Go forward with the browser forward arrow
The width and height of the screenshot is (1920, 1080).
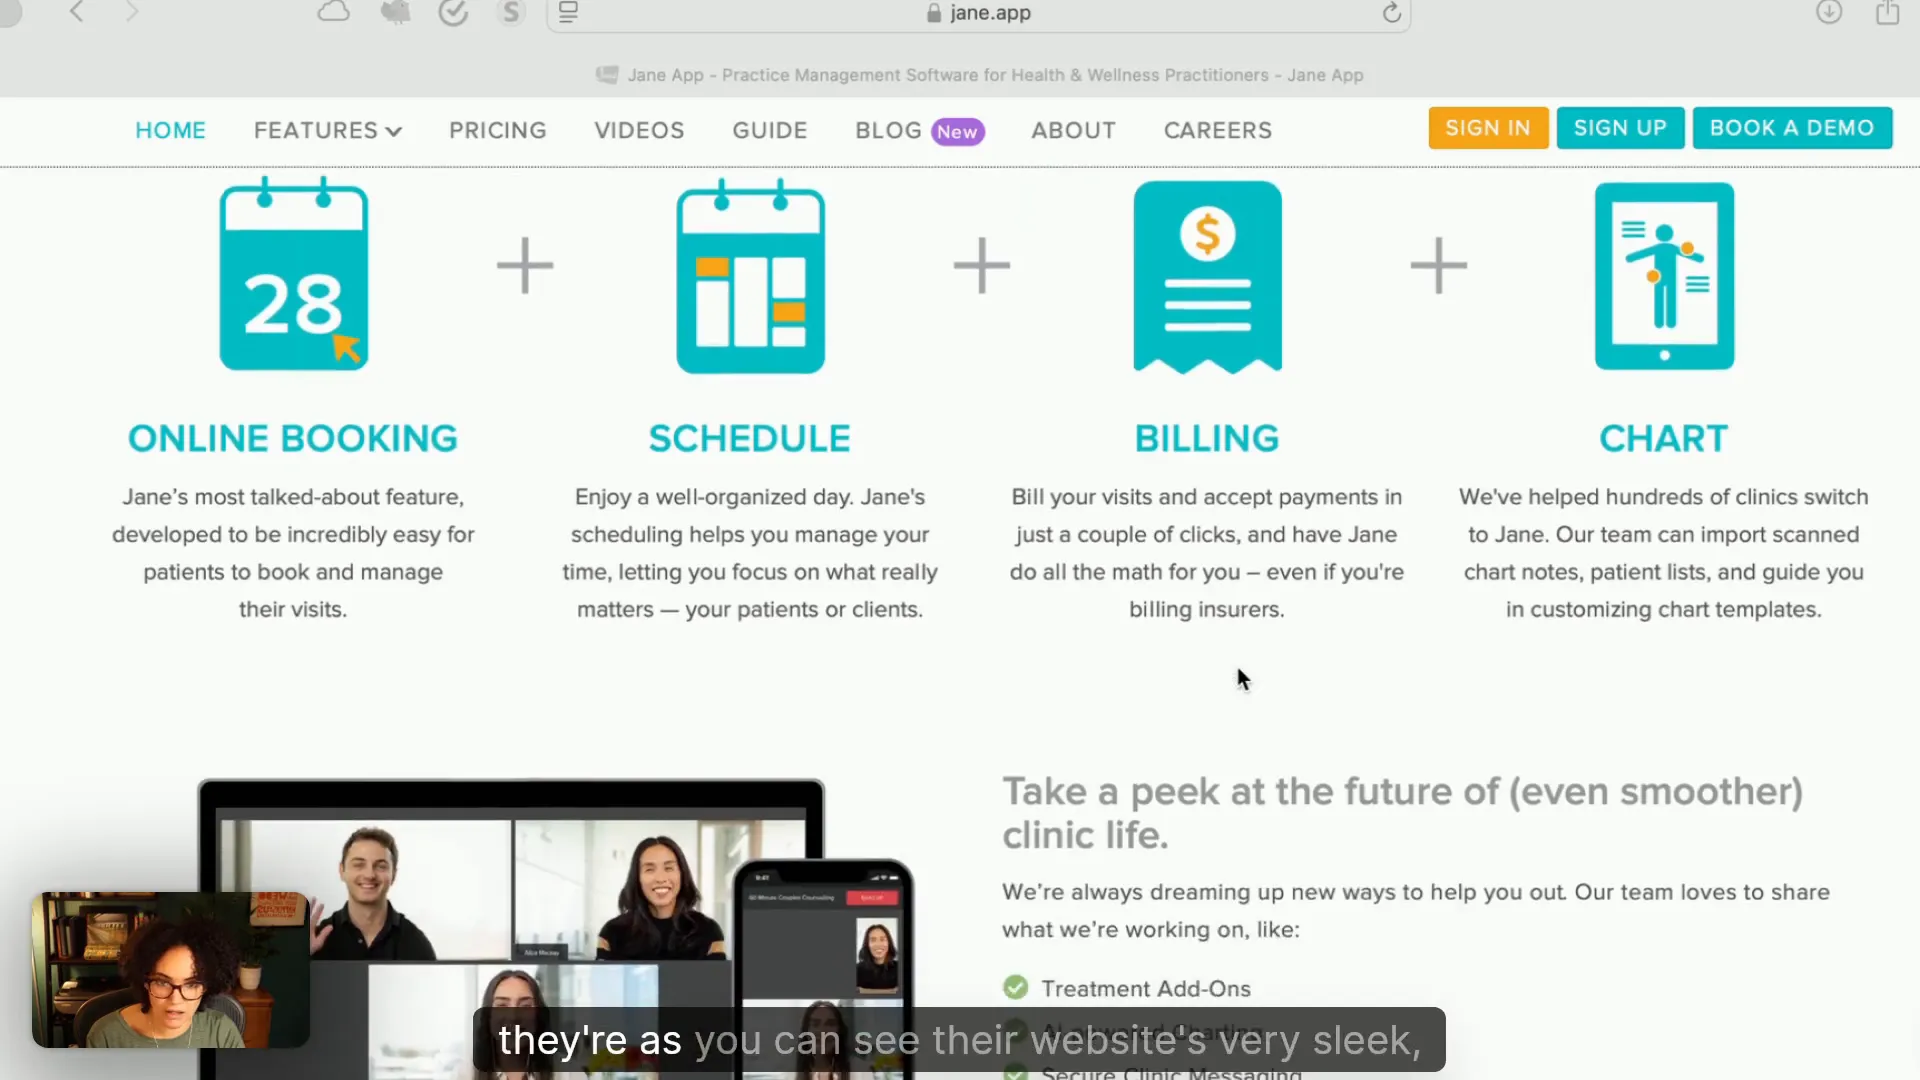tap(131, 12)
